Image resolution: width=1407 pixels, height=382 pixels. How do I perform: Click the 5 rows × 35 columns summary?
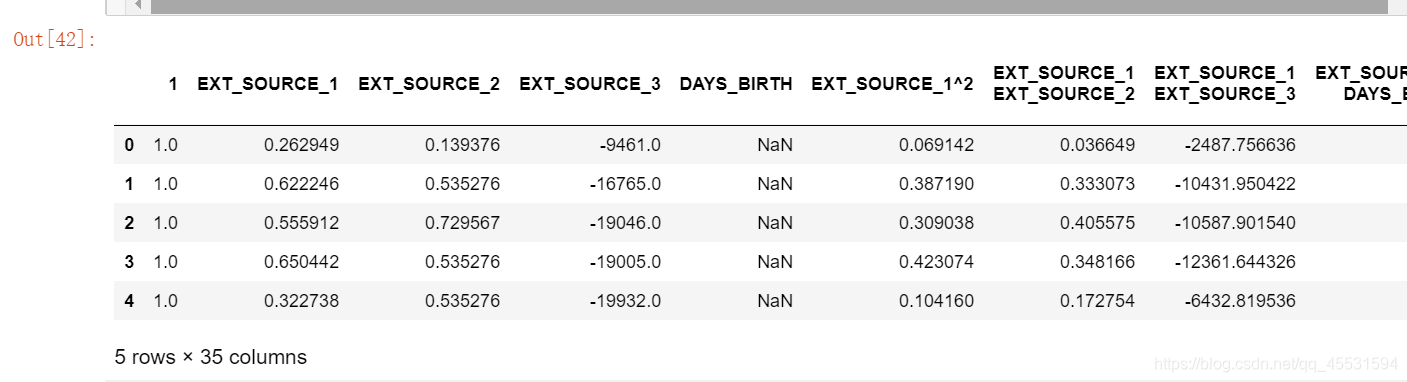pyautogui.click(x=211, y=357)
